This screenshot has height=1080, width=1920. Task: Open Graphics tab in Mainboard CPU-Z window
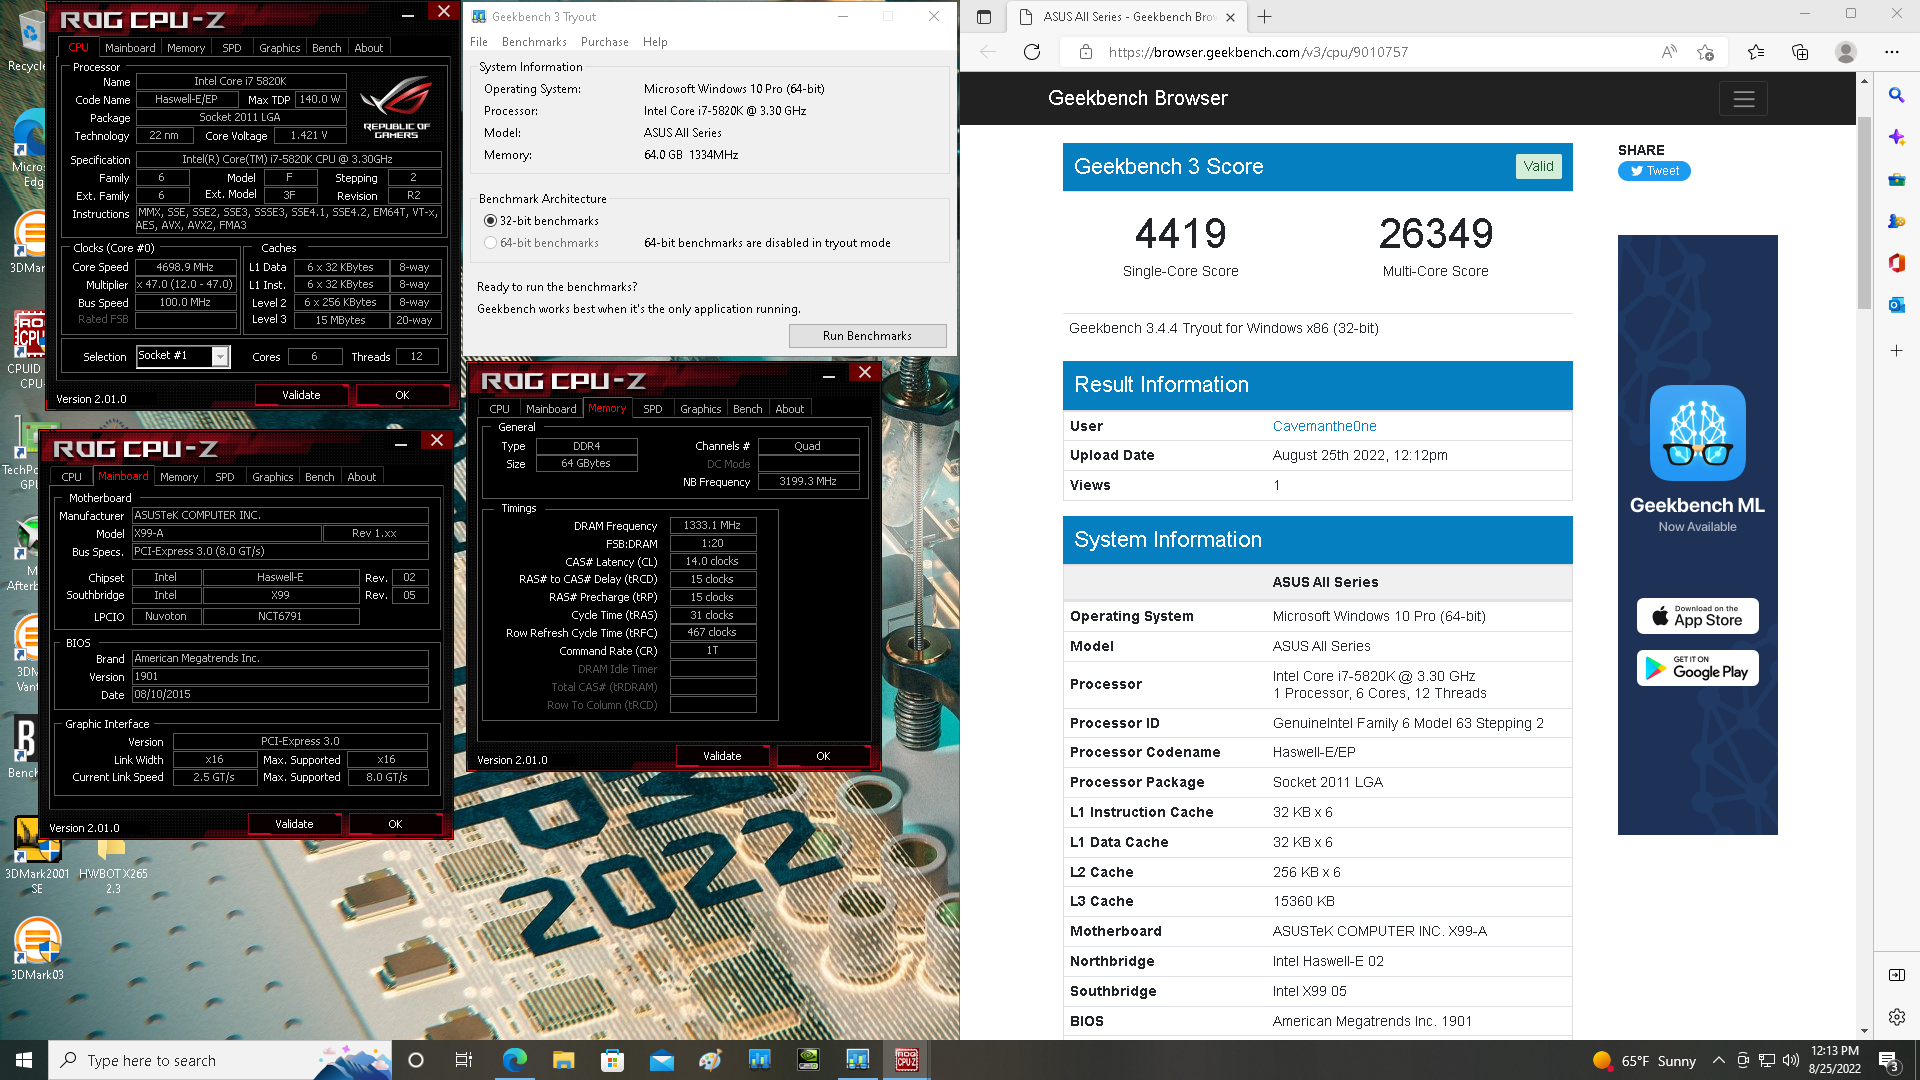272,477
